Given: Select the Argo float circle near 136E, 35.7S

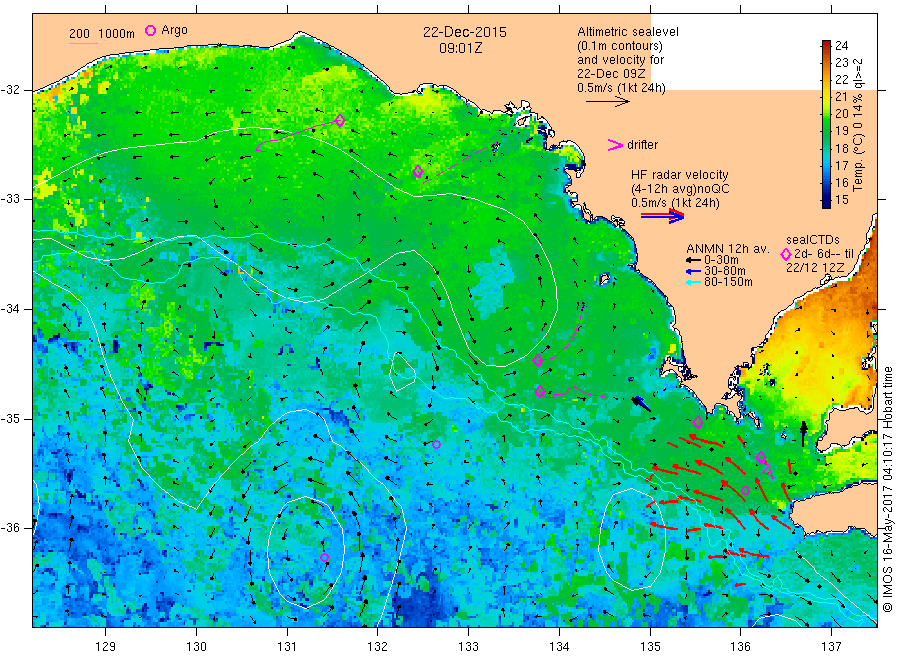Looking at the screenshot, I should (x=746, y=490).
